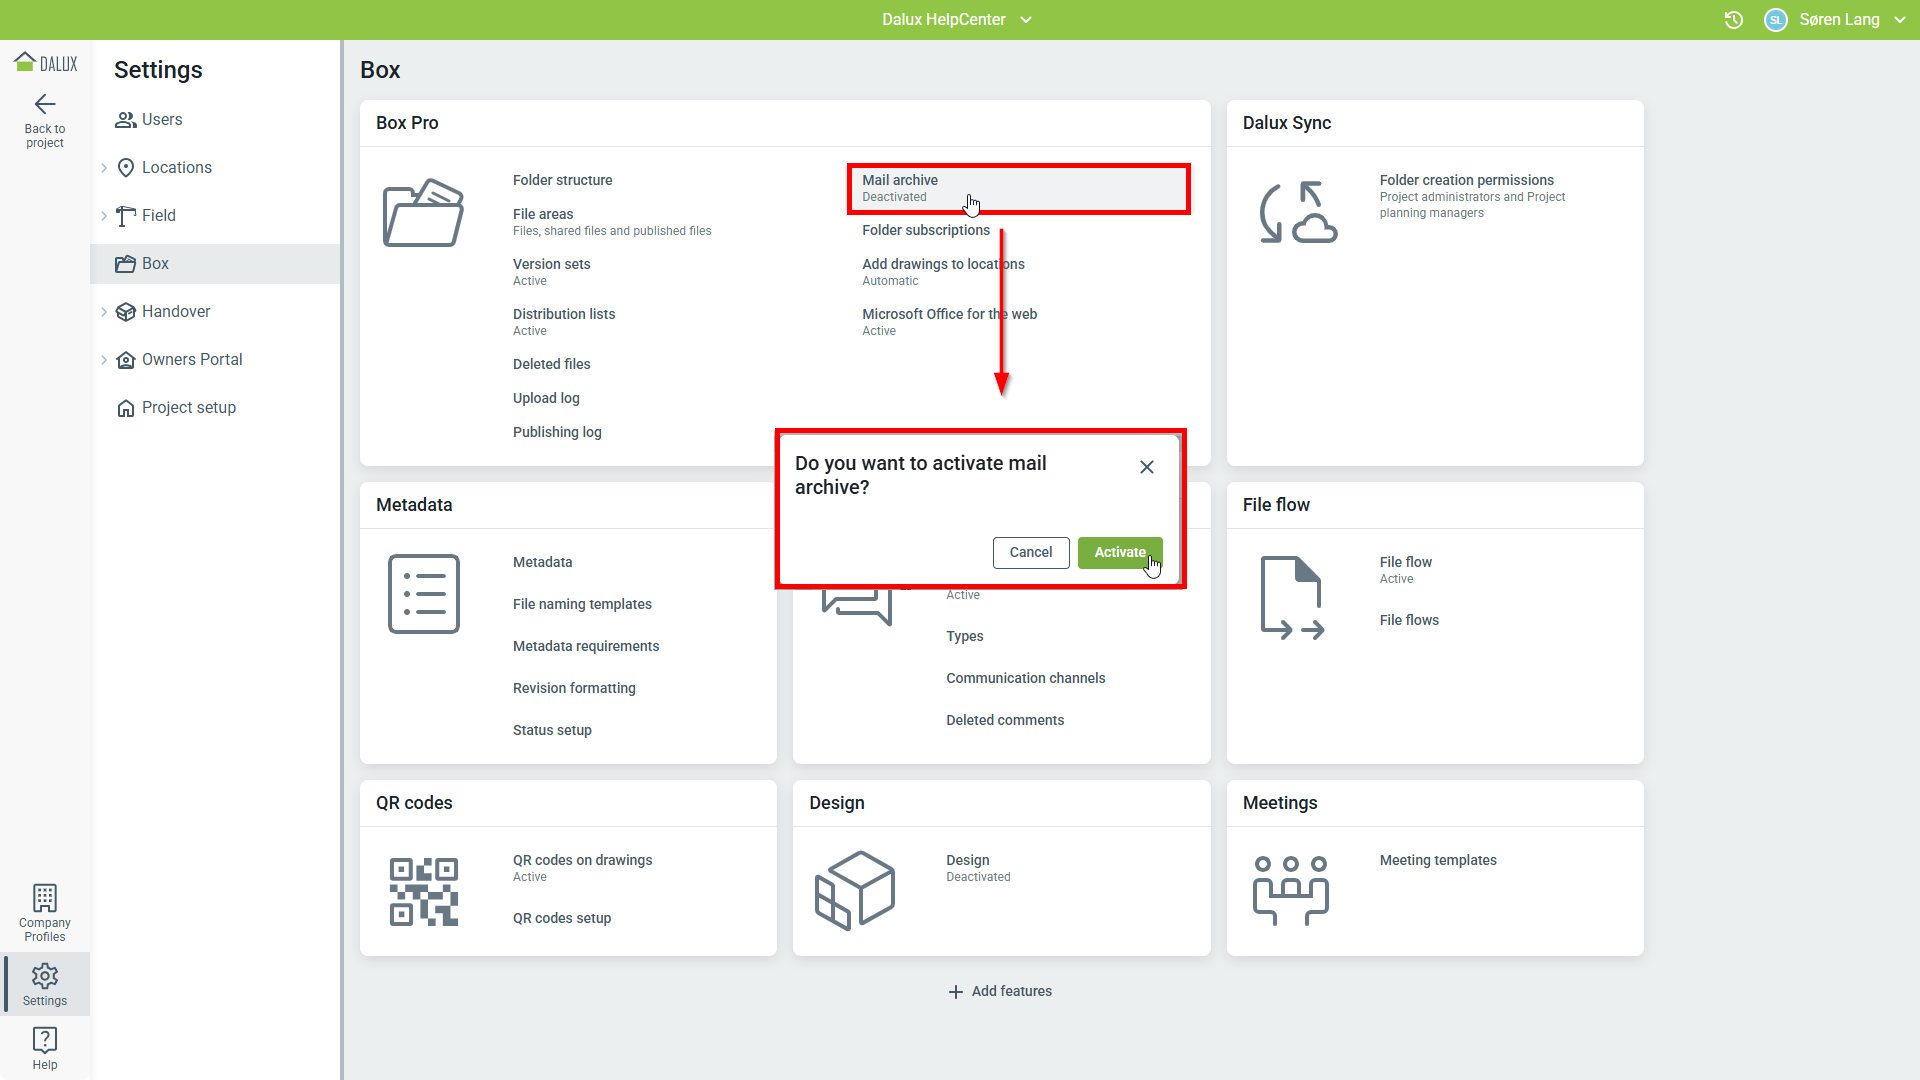Expand the Handover section chevron
Viewport: 1920px width, 1080px height.
pyautogui.click(x=104, y=312)
